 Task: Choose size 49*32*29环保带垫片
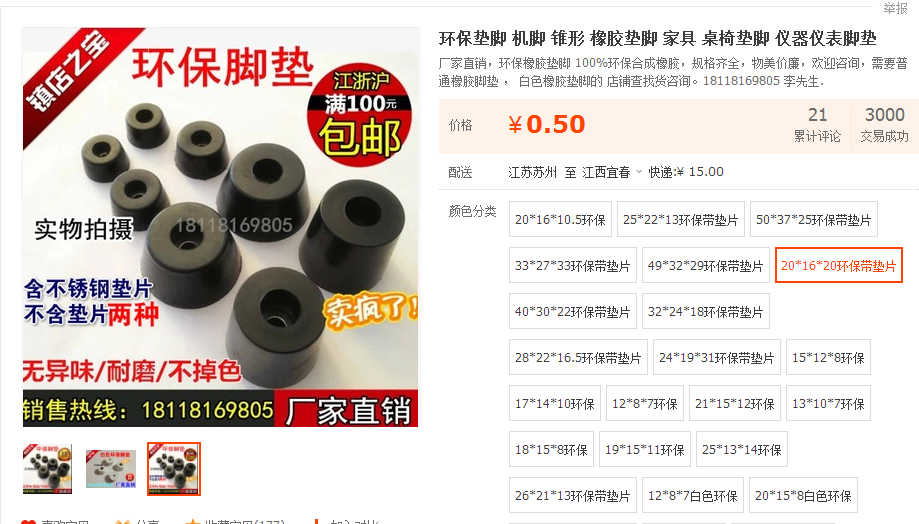click(706, 265)
